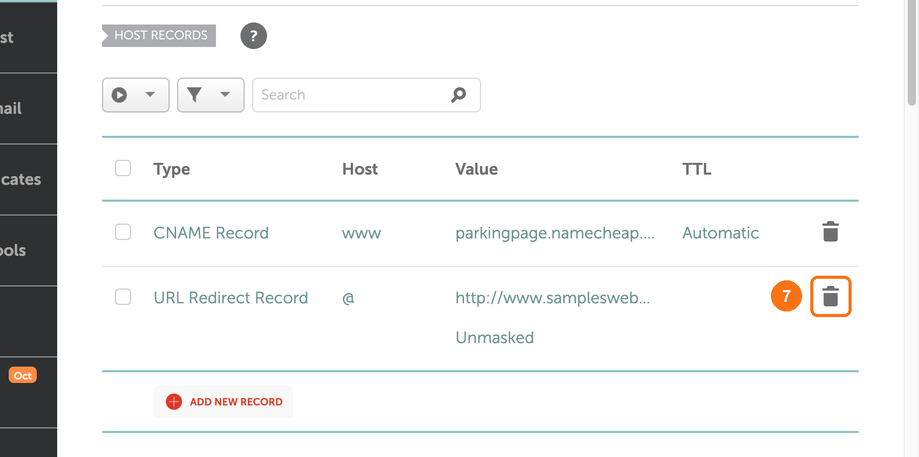Click the http://www.samplesweb value cell
The width and height of the screenshot is (919, 457).
(553, 298)
